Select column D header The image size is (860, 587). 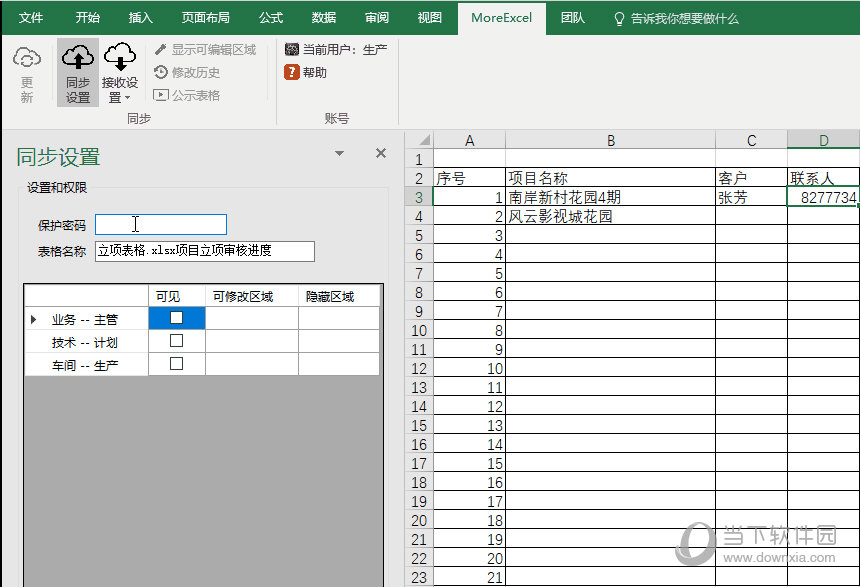click(823, 140)
